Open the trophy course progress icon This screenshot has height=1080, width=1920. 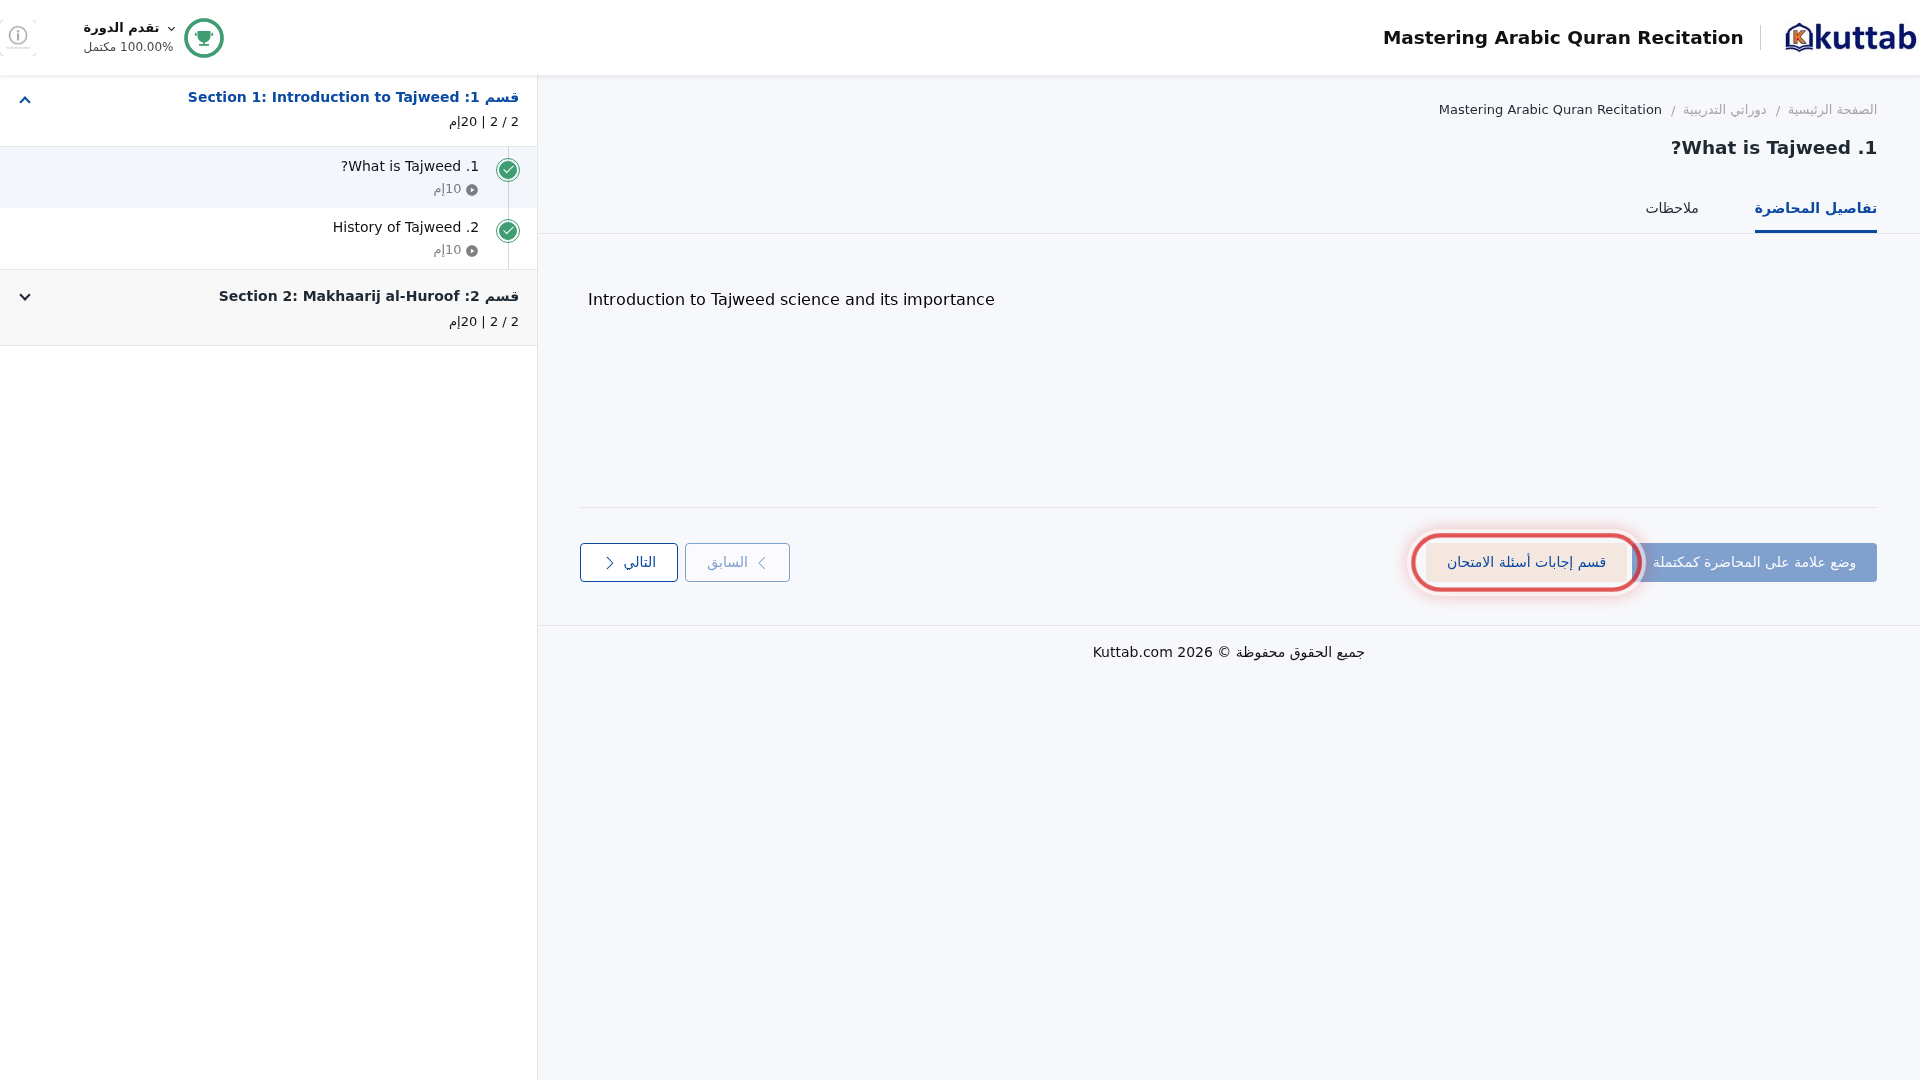204,38
